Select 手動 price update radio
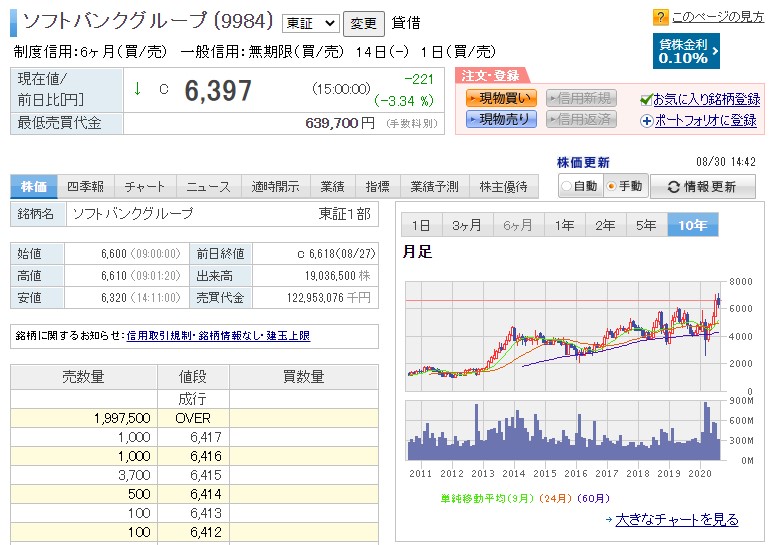 point(611,186)
